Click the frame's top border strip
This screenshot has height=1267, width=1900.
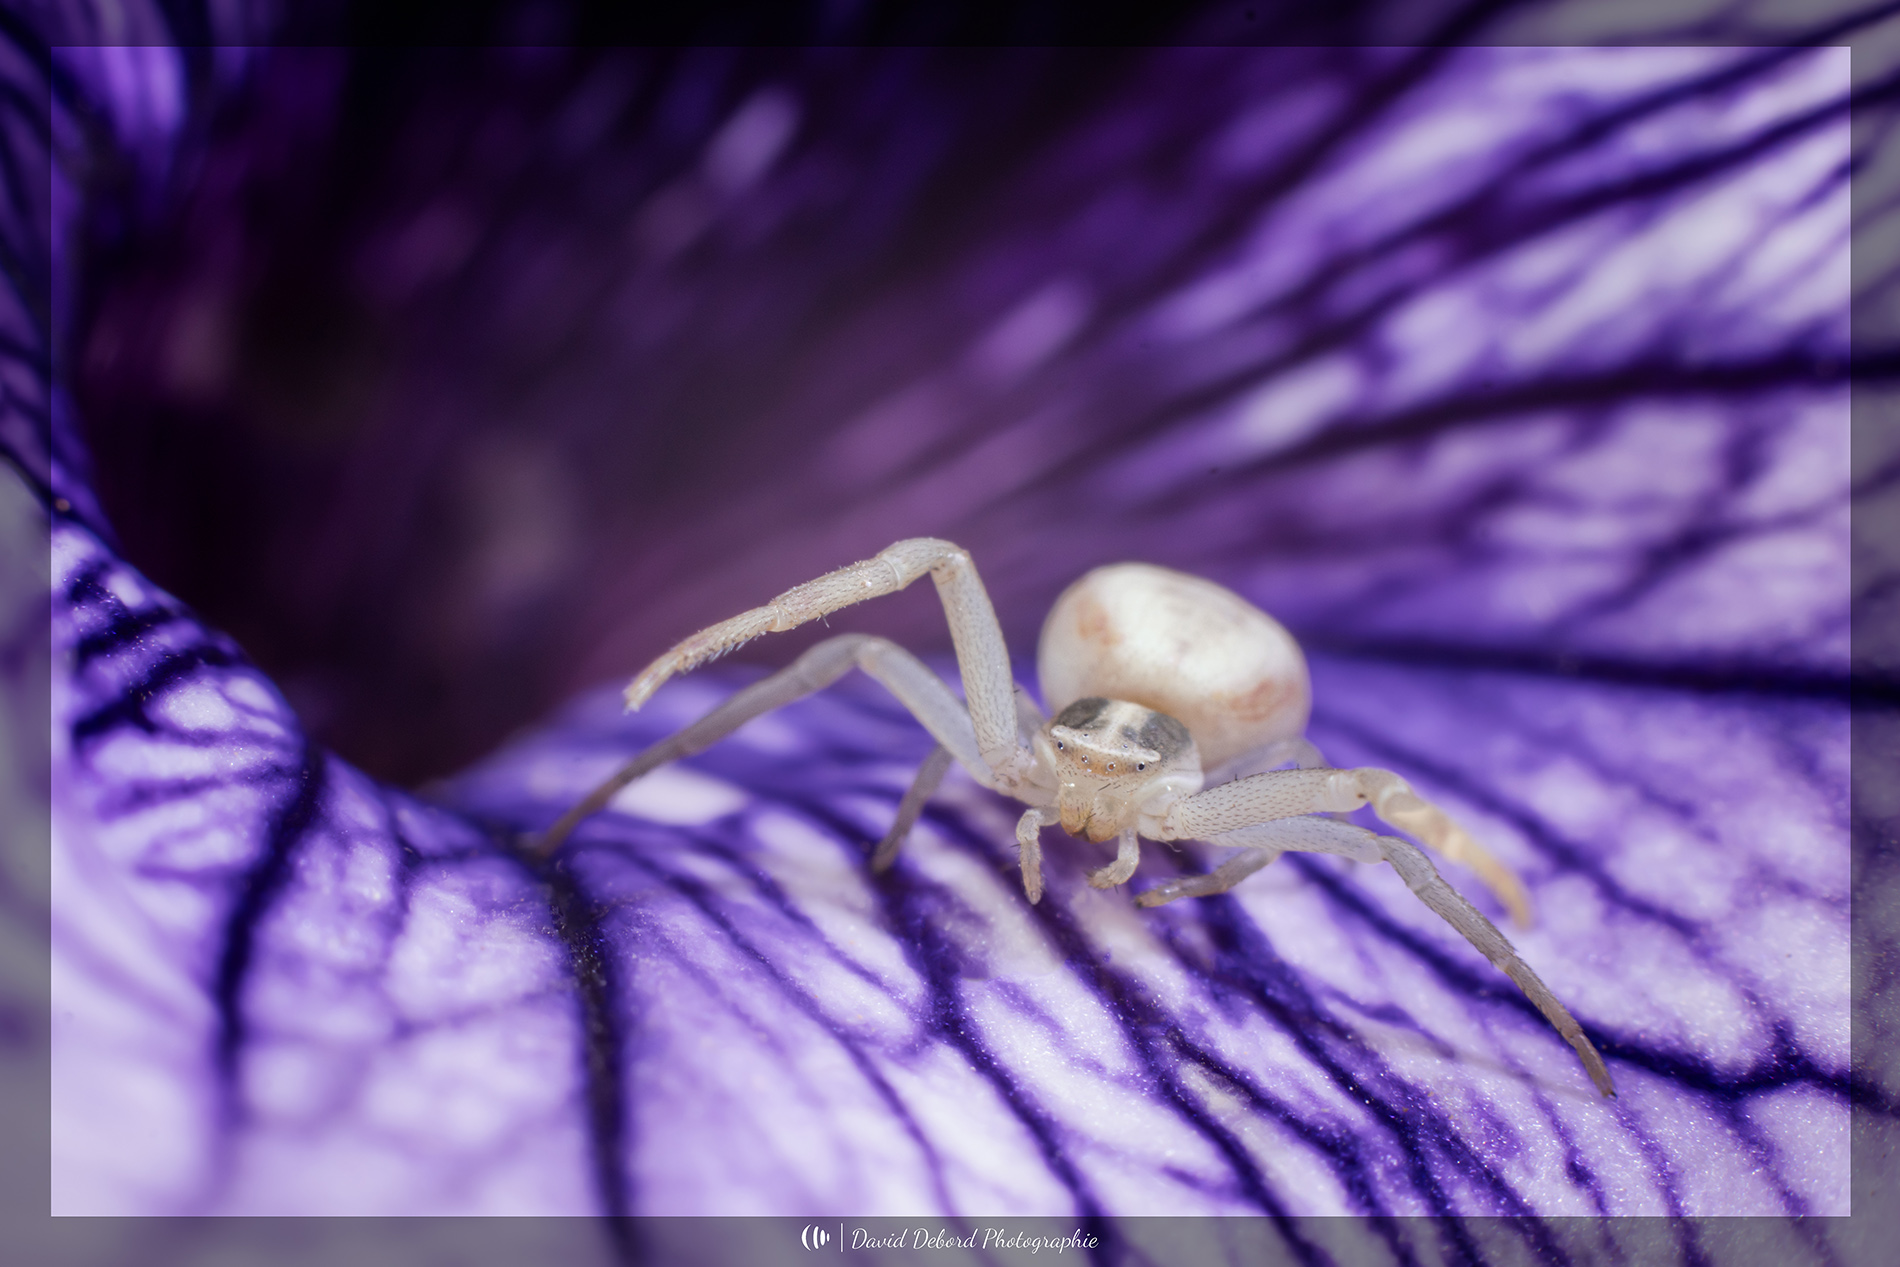click(x=950, y=22)
